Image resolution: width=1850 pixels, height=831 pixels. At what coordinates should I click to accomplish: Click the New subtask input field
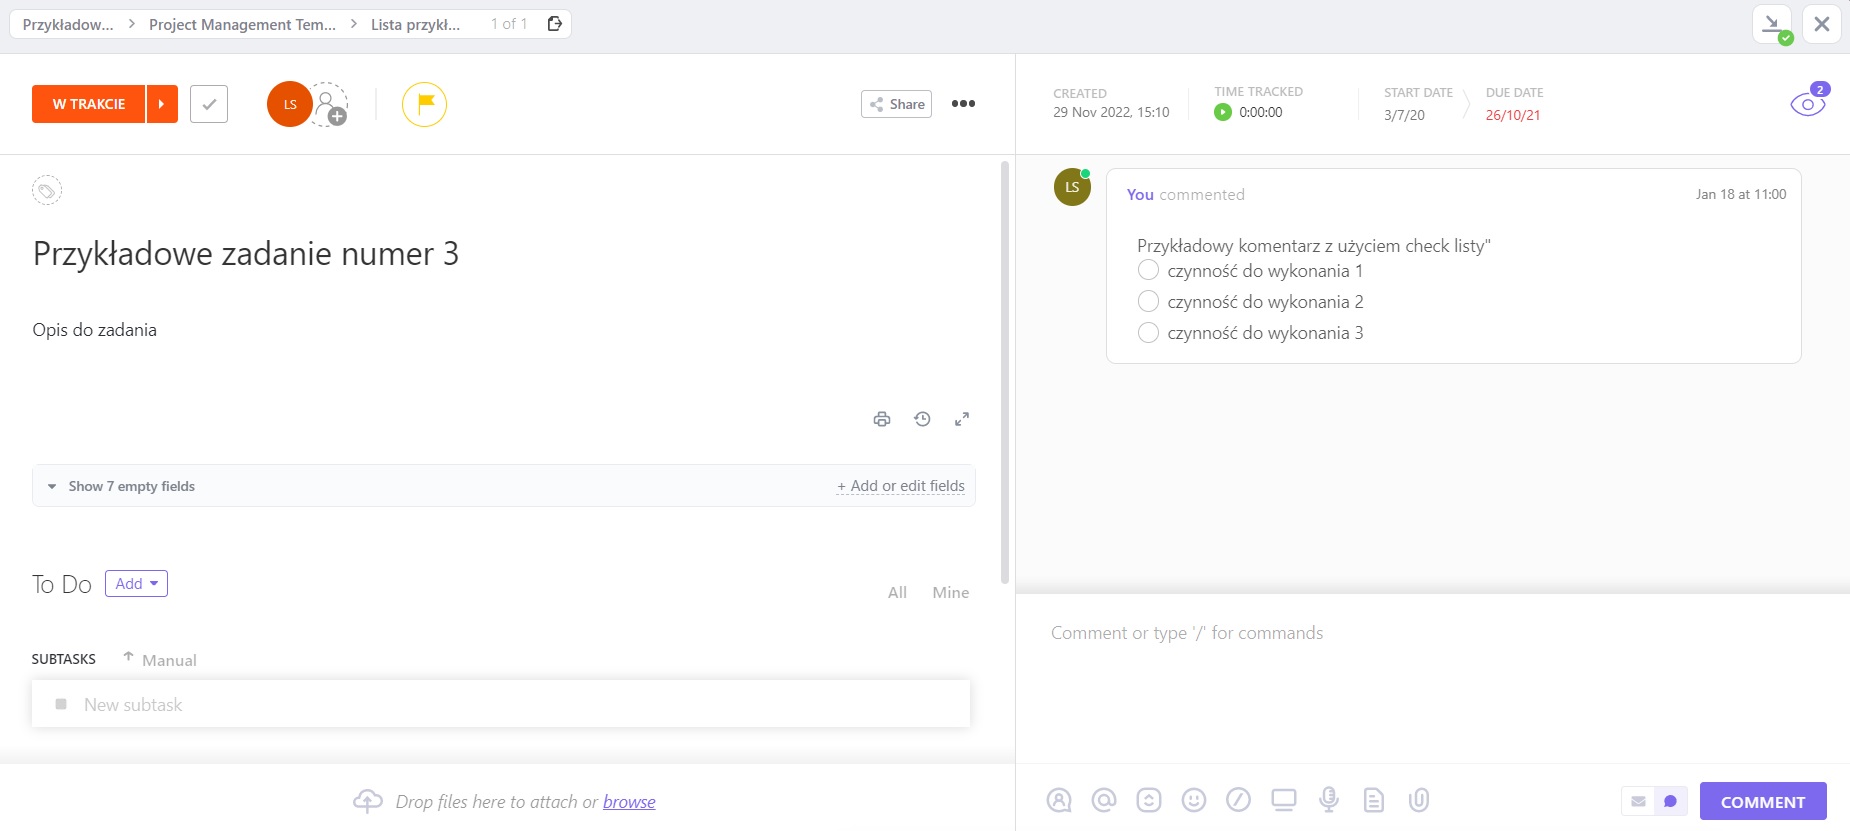click(501, 704)
